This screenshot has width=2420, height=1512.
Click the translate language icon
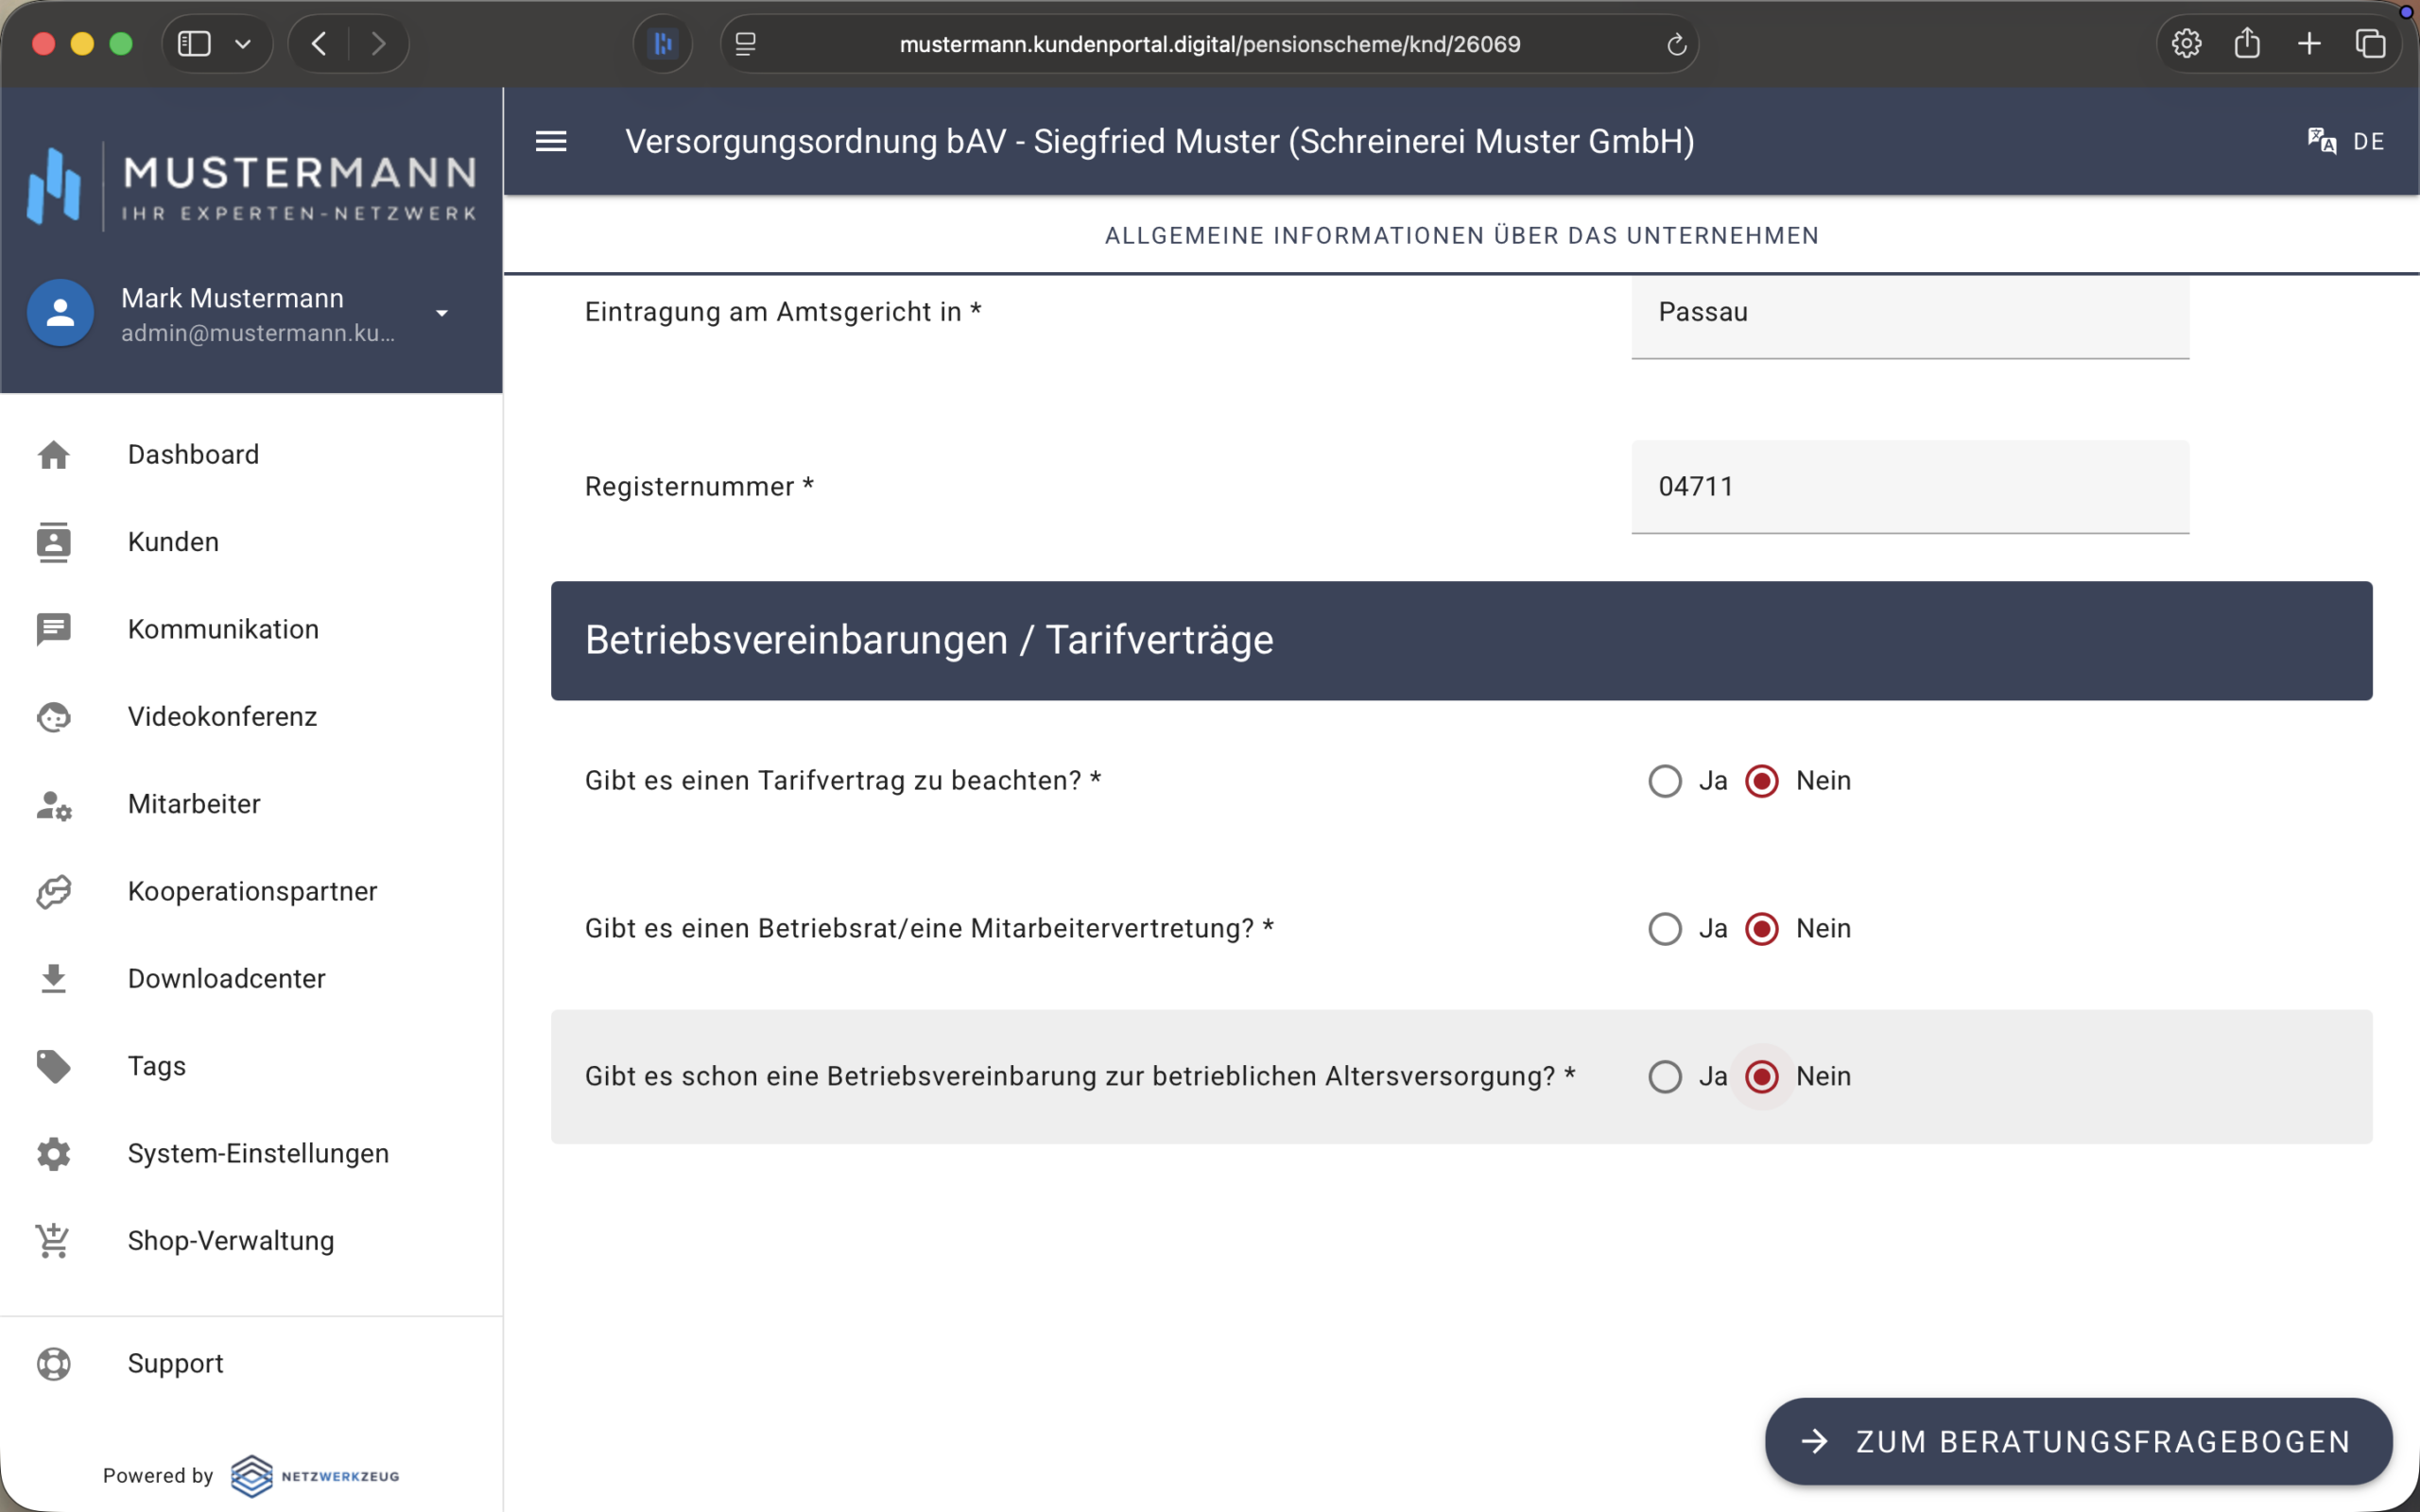coord(2321,141)
